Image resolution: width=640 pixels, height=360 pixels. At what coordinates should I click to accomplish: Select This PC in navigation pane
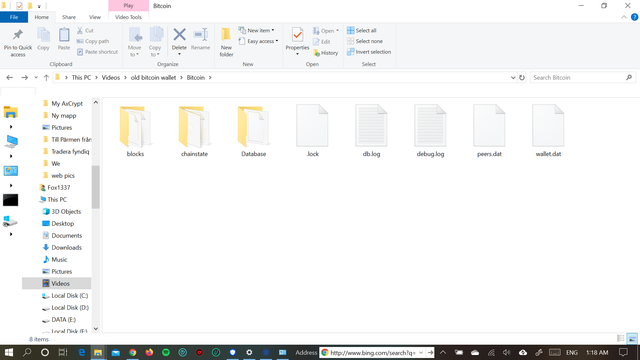pos(57,200)
